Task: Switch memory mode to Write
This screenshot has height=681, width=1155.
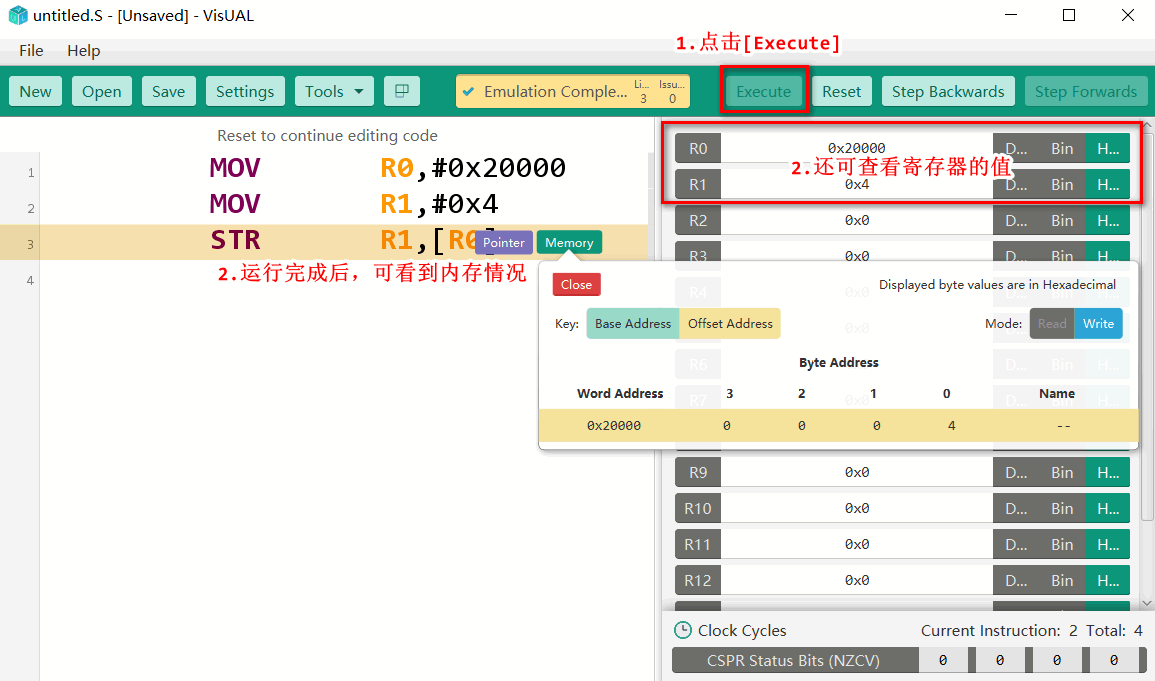Action: [x=1098, y=323]
